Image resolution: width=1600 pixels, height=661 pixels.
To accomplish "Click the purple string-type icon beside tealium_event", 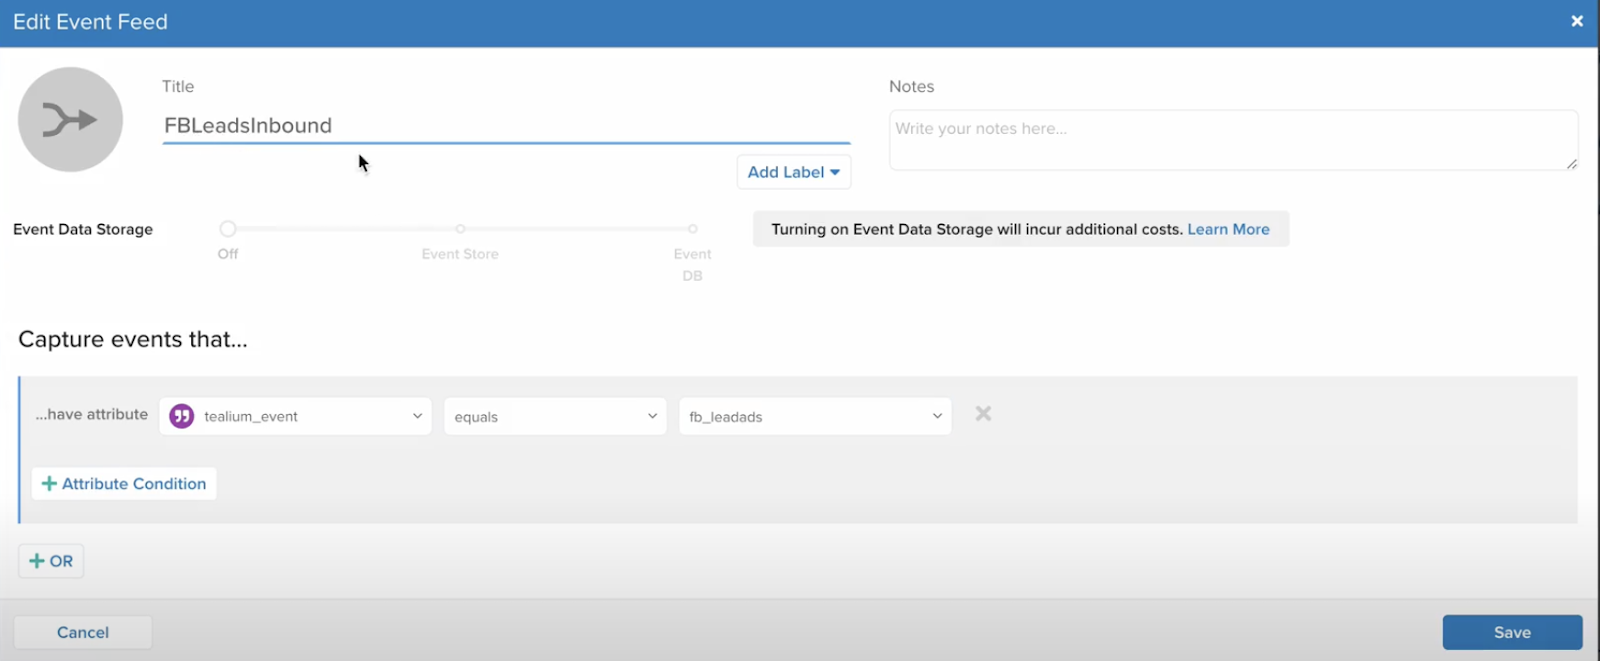I will 182,416.
